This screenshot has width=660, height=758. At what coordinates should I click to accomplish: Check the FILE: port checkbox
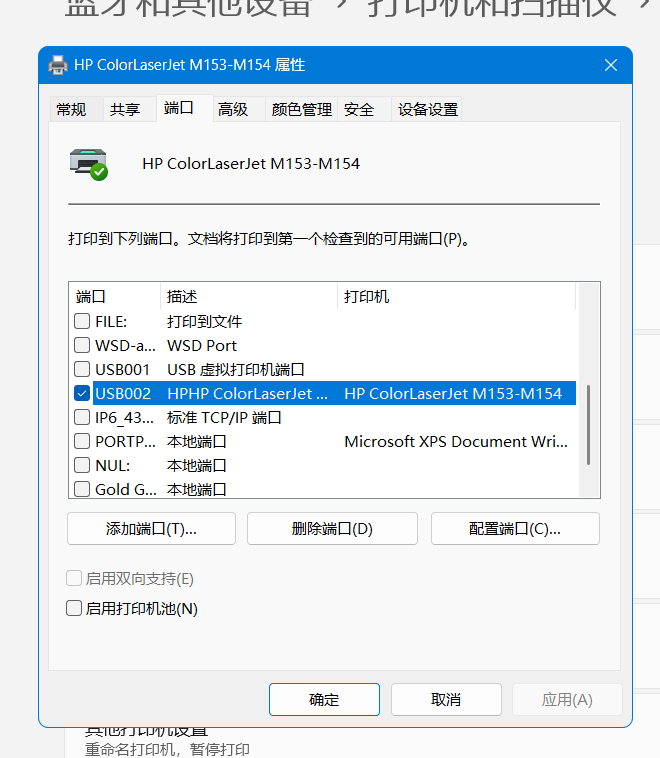click(82, 322)
